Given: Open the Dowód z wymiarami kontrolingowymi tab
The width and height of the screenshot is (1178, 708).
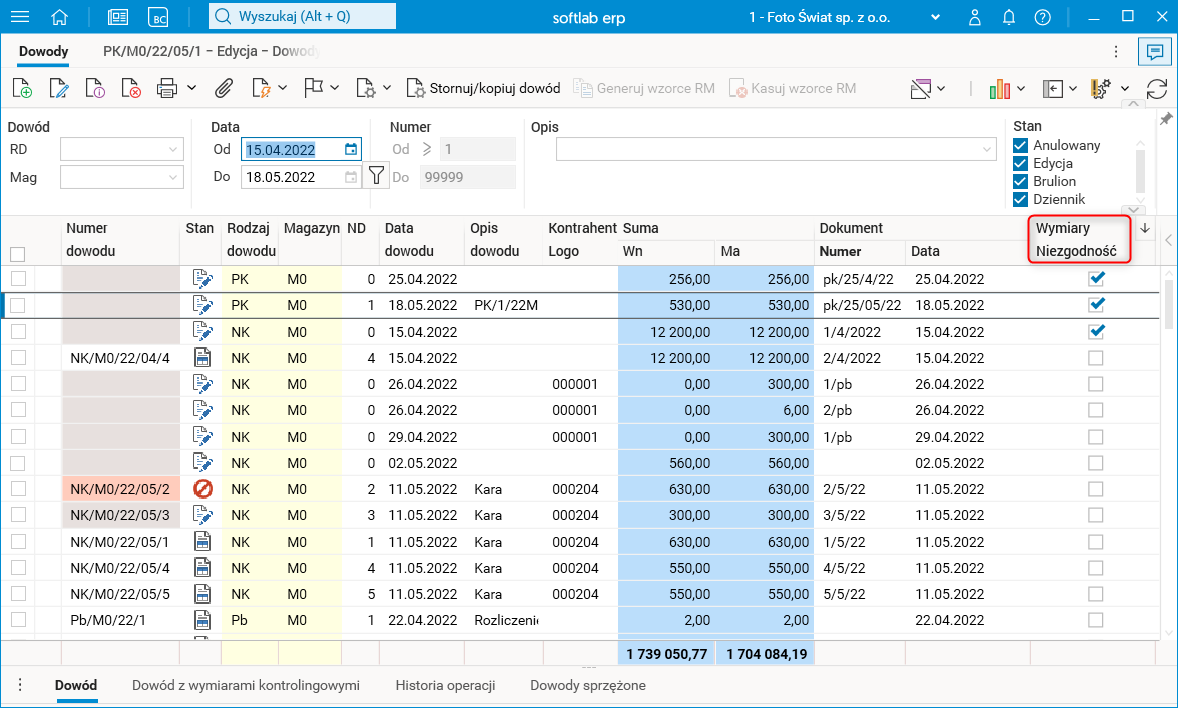Looking at the screenshot, I should tap(246, 685).
